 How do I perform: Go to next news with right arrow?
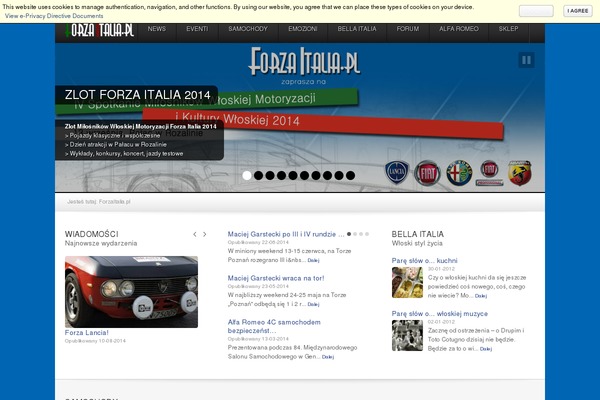tap(205, 234)
